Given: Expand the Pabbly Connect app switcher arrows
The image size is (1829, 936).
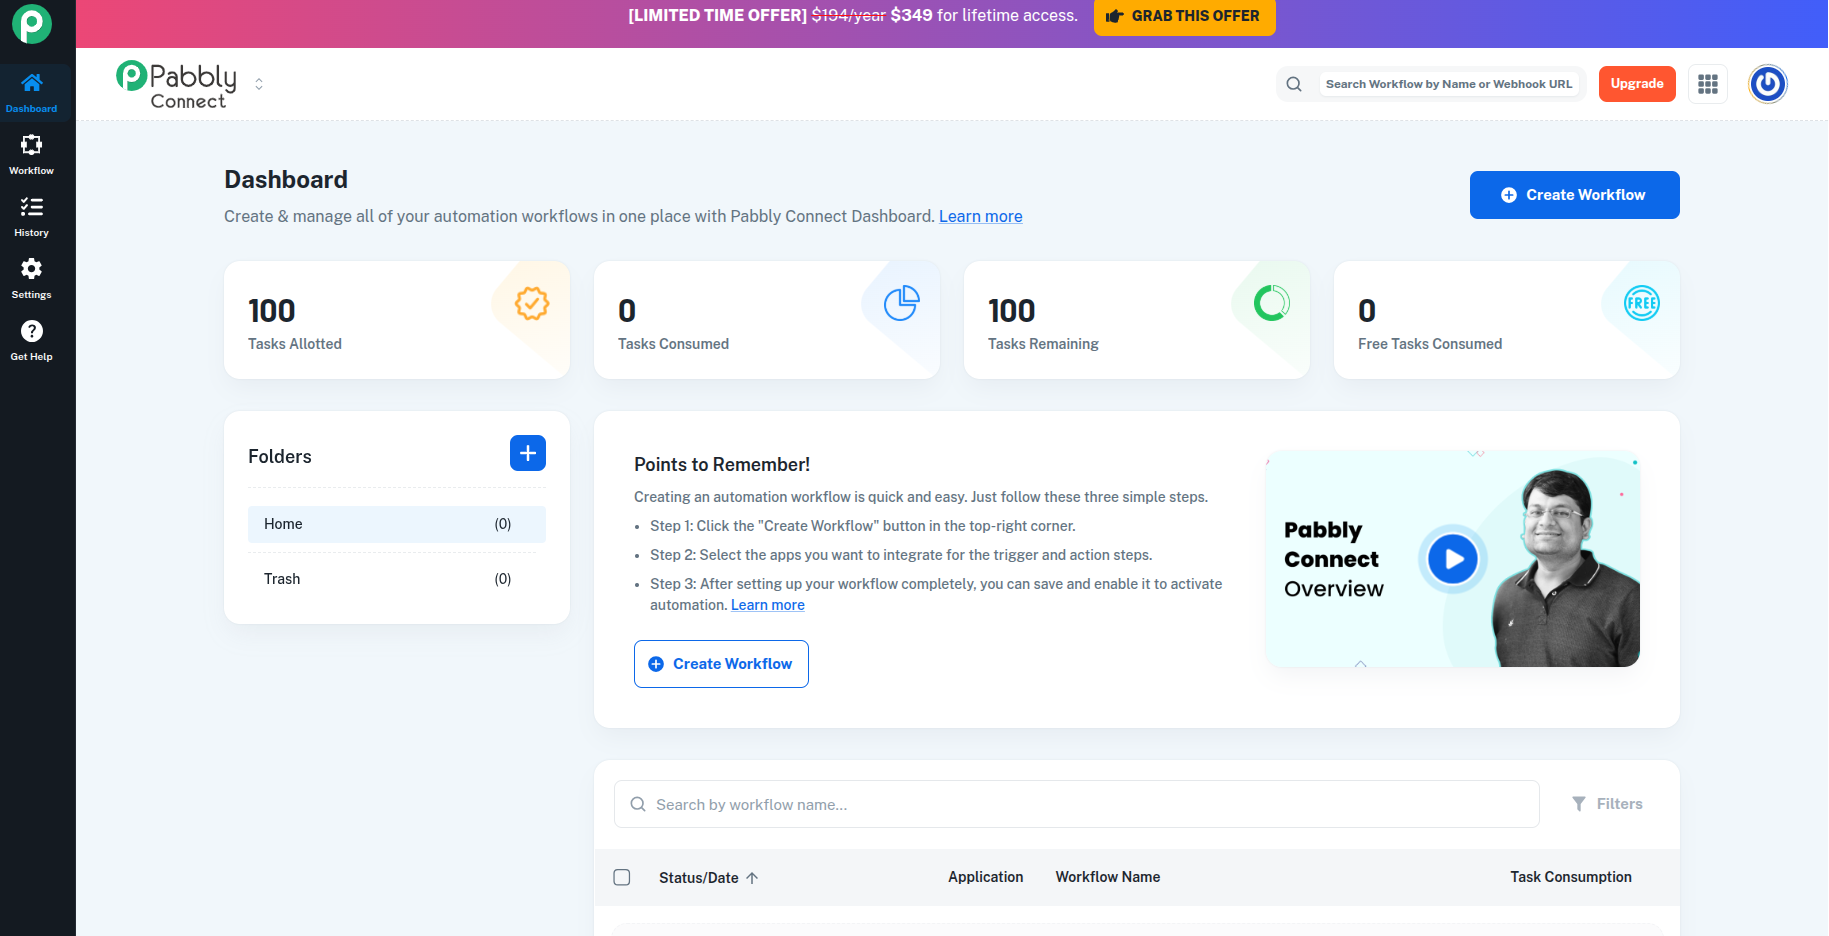Looking at the screenshot, I should [x=259, y=84].
